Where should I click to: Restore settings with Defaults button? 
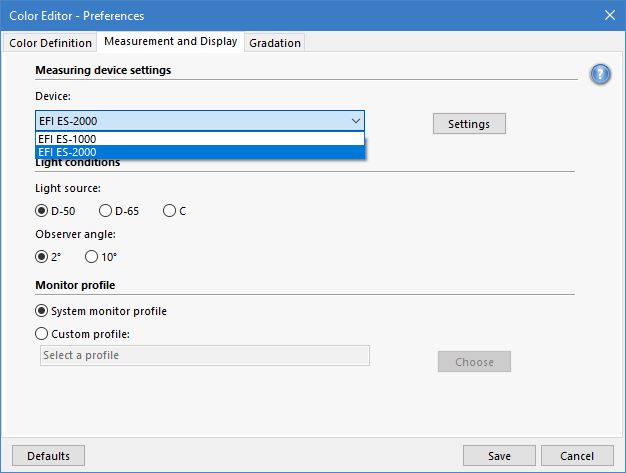48,455
